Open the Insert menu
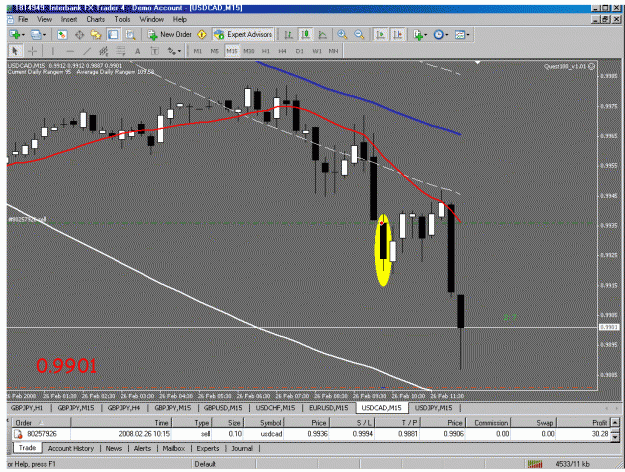Viewport: 625px width, 472px height. (x=69, y=19)
